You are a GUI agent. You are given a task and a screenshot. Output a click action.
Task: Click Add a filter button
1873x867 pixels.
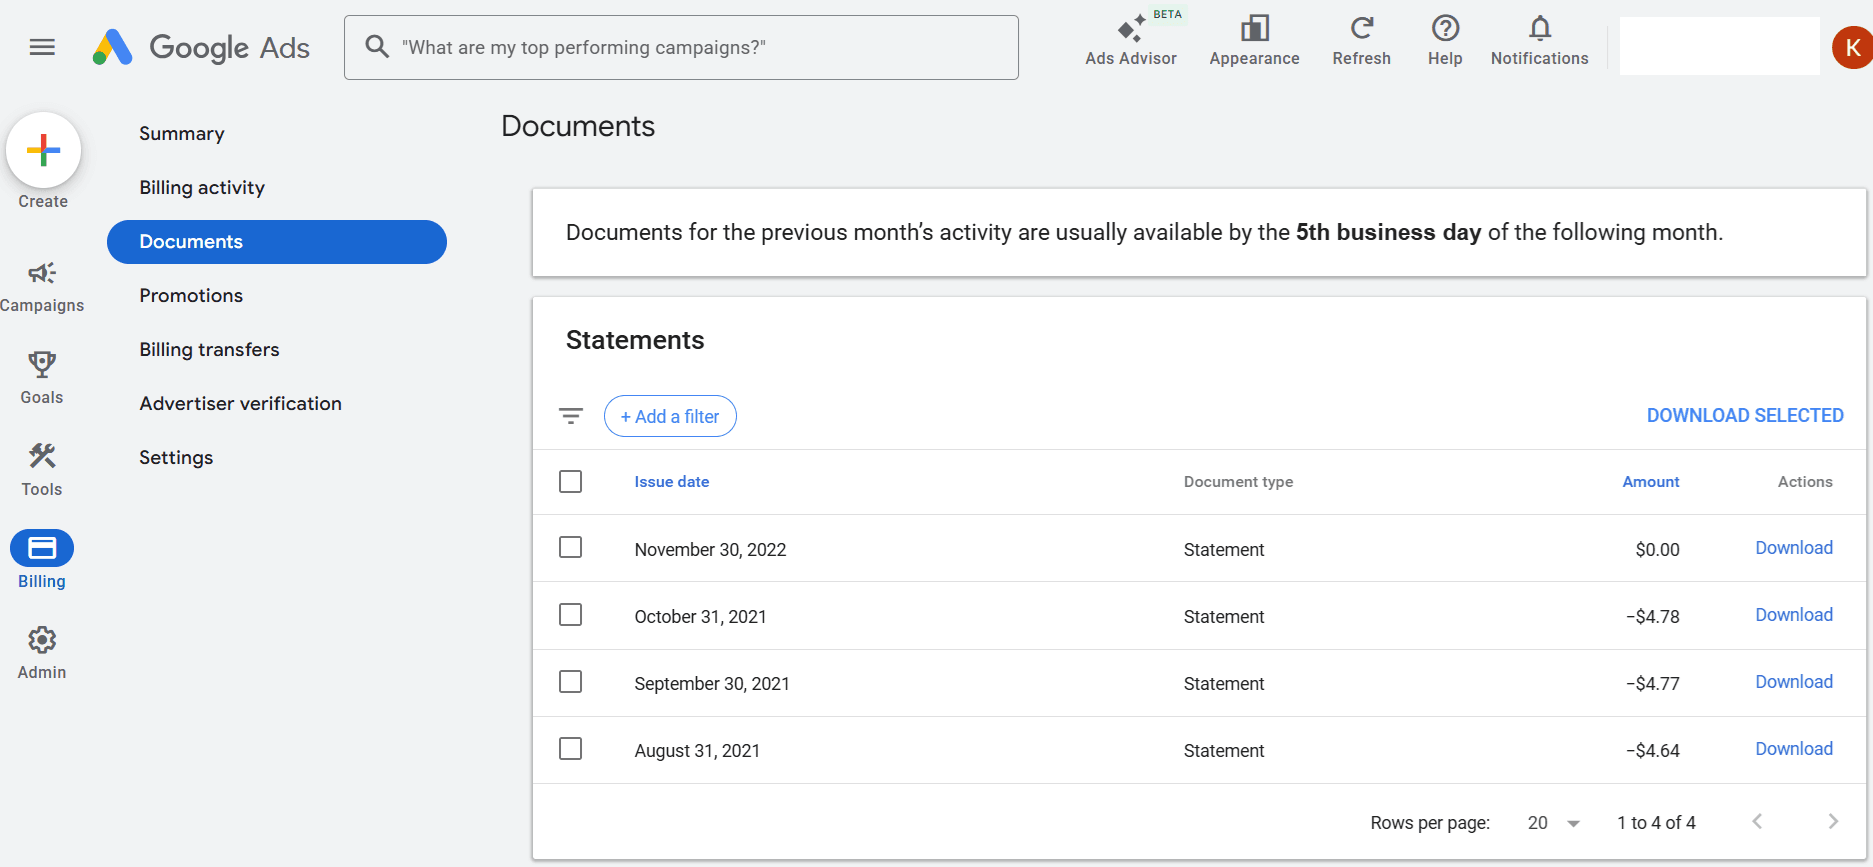pyautogui.click(x=670, y=416)
